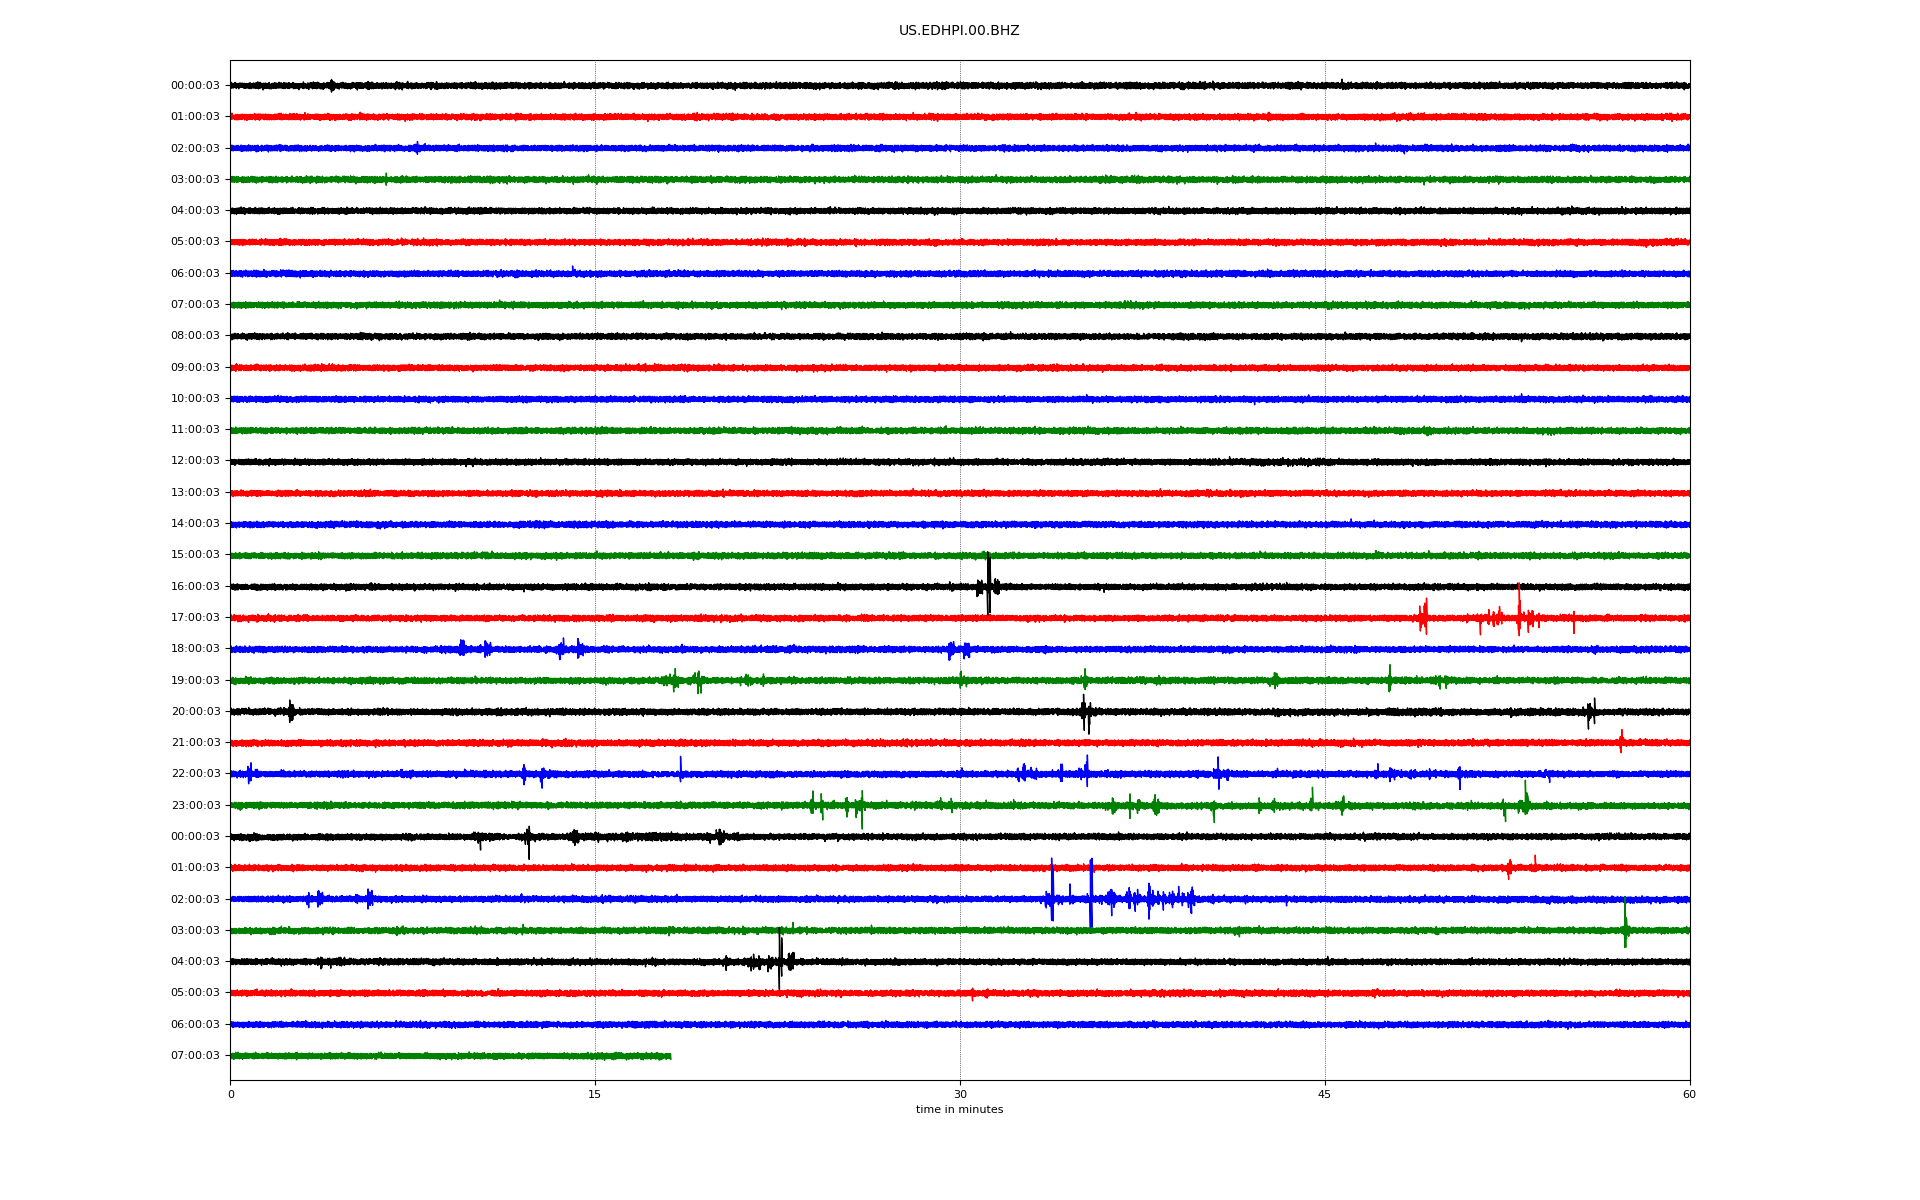Select the 09:00:03 trace time label
Viewport: 1920px width, 1200px height.
(195, 367)
